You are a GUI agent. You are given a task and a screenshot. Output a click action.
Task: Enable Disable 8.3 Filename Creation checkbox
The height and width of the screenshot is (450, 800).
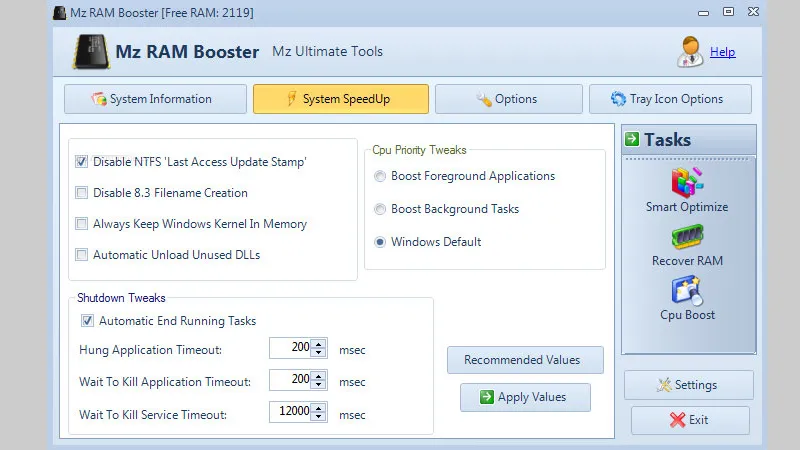coord(82,193)
